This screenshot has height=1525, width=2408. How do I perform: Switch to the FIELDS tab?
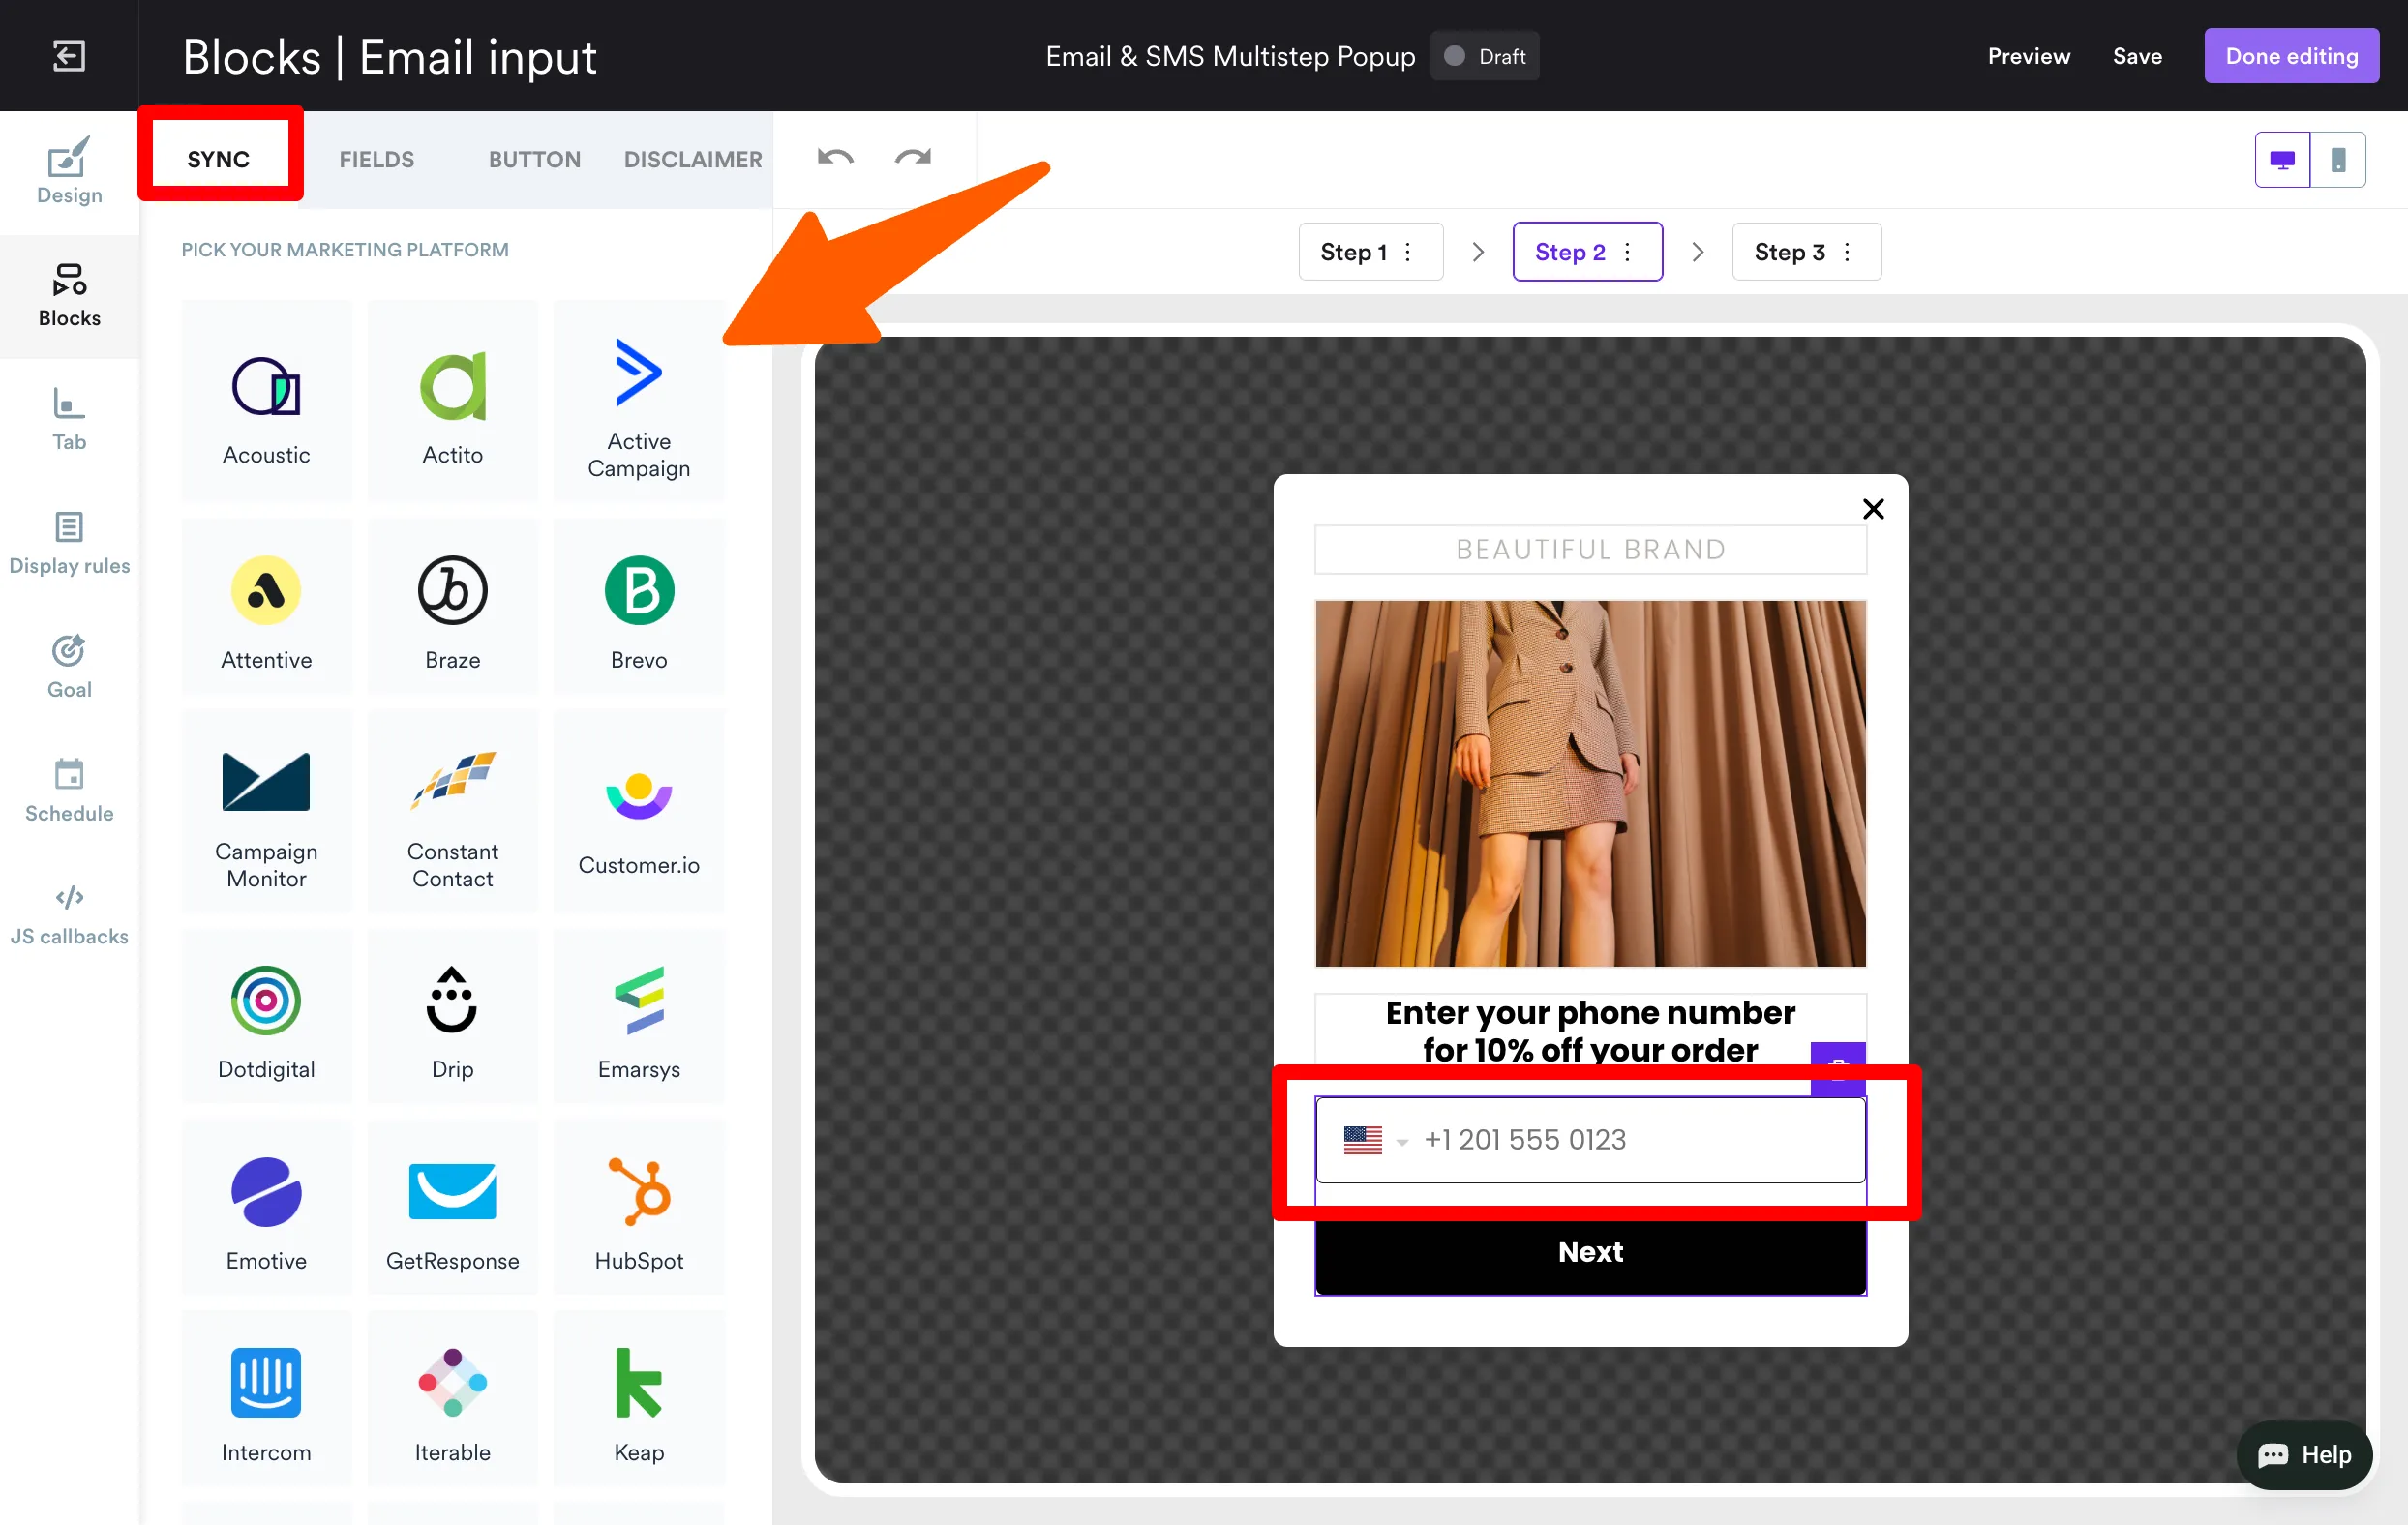coord(376,160)
